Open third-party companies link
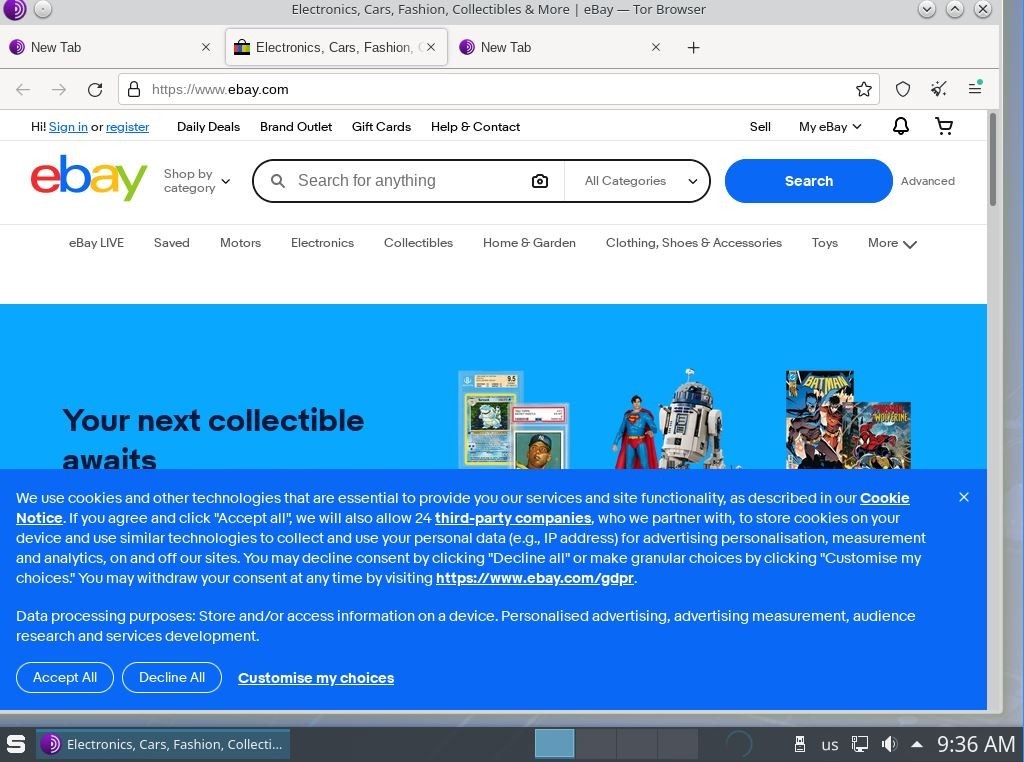Image resolution: width=1024 pixels, height=762 pixels. [513, 518]
